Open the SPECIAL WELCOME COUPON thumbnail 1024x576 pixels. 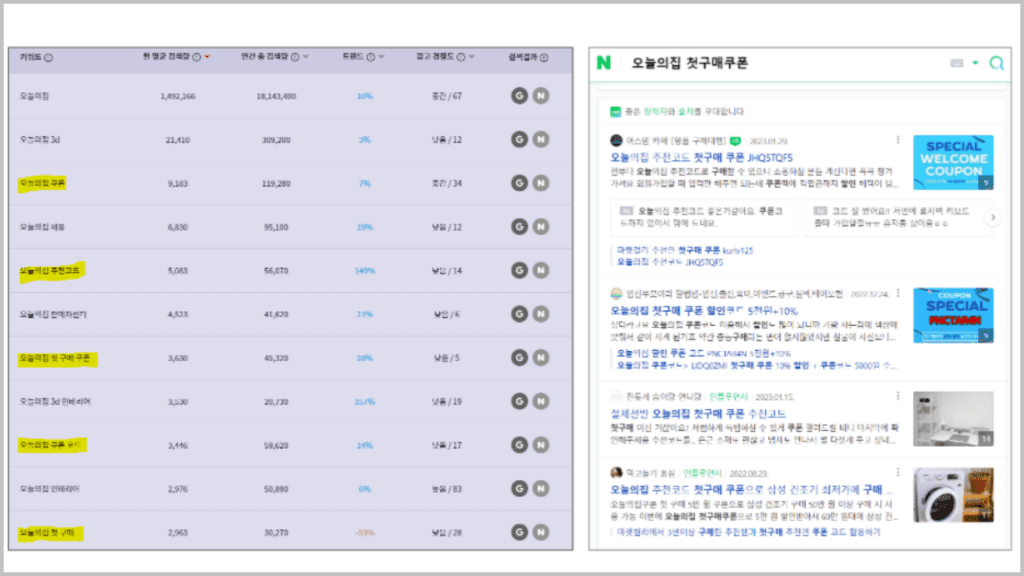click(x=953, y=163)
